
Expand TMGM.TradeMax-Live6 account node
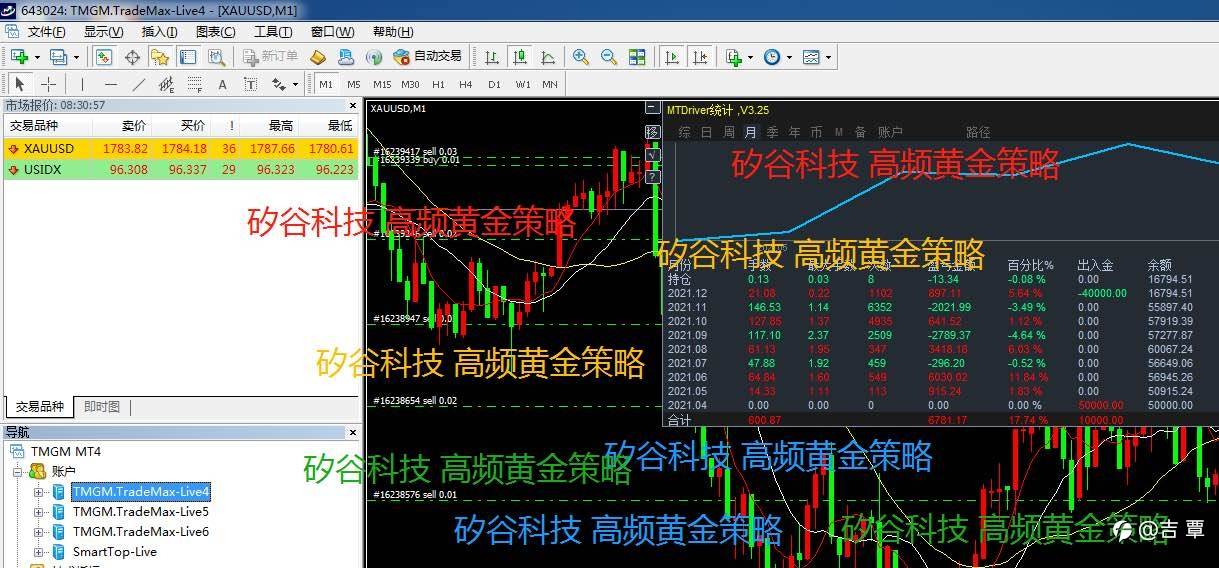[x=39, y=531]
